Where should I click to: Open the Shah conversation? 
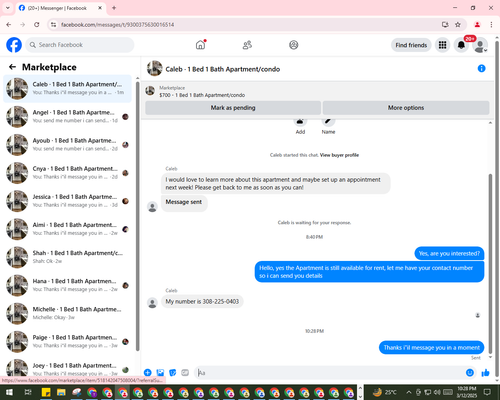pos(67,257)
